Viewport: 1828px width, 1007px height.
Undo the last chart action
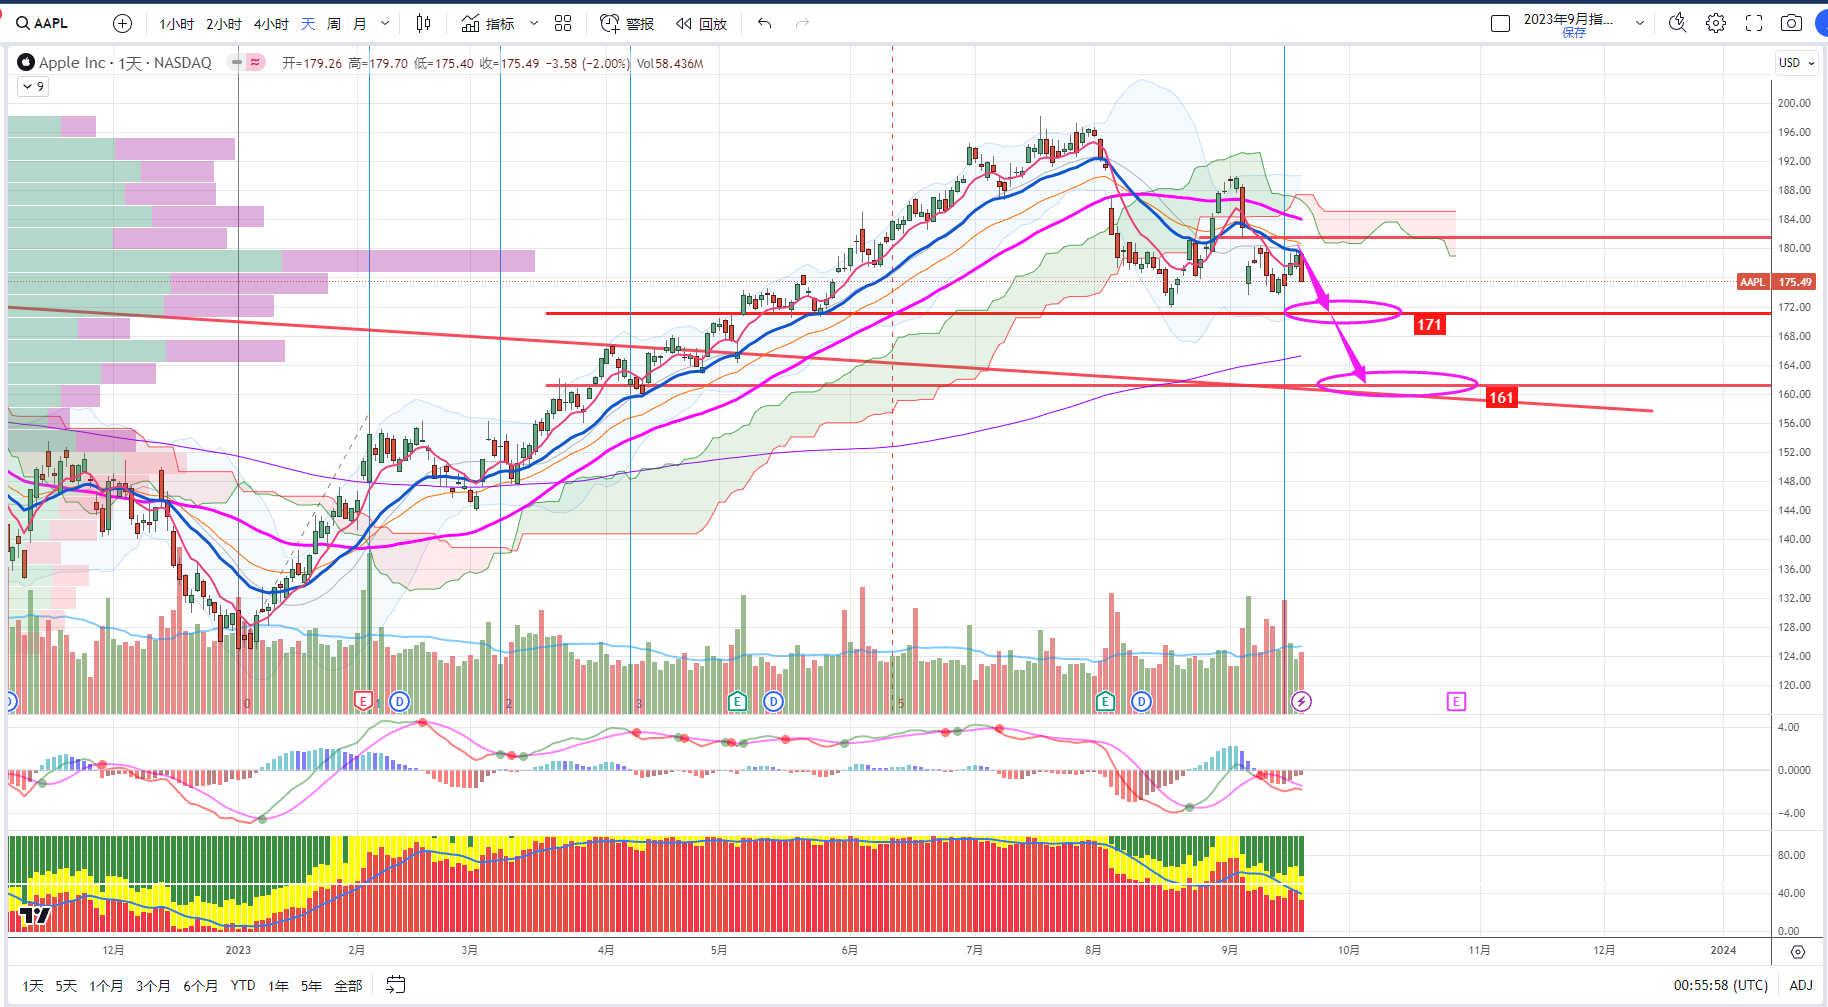(765, 23)
